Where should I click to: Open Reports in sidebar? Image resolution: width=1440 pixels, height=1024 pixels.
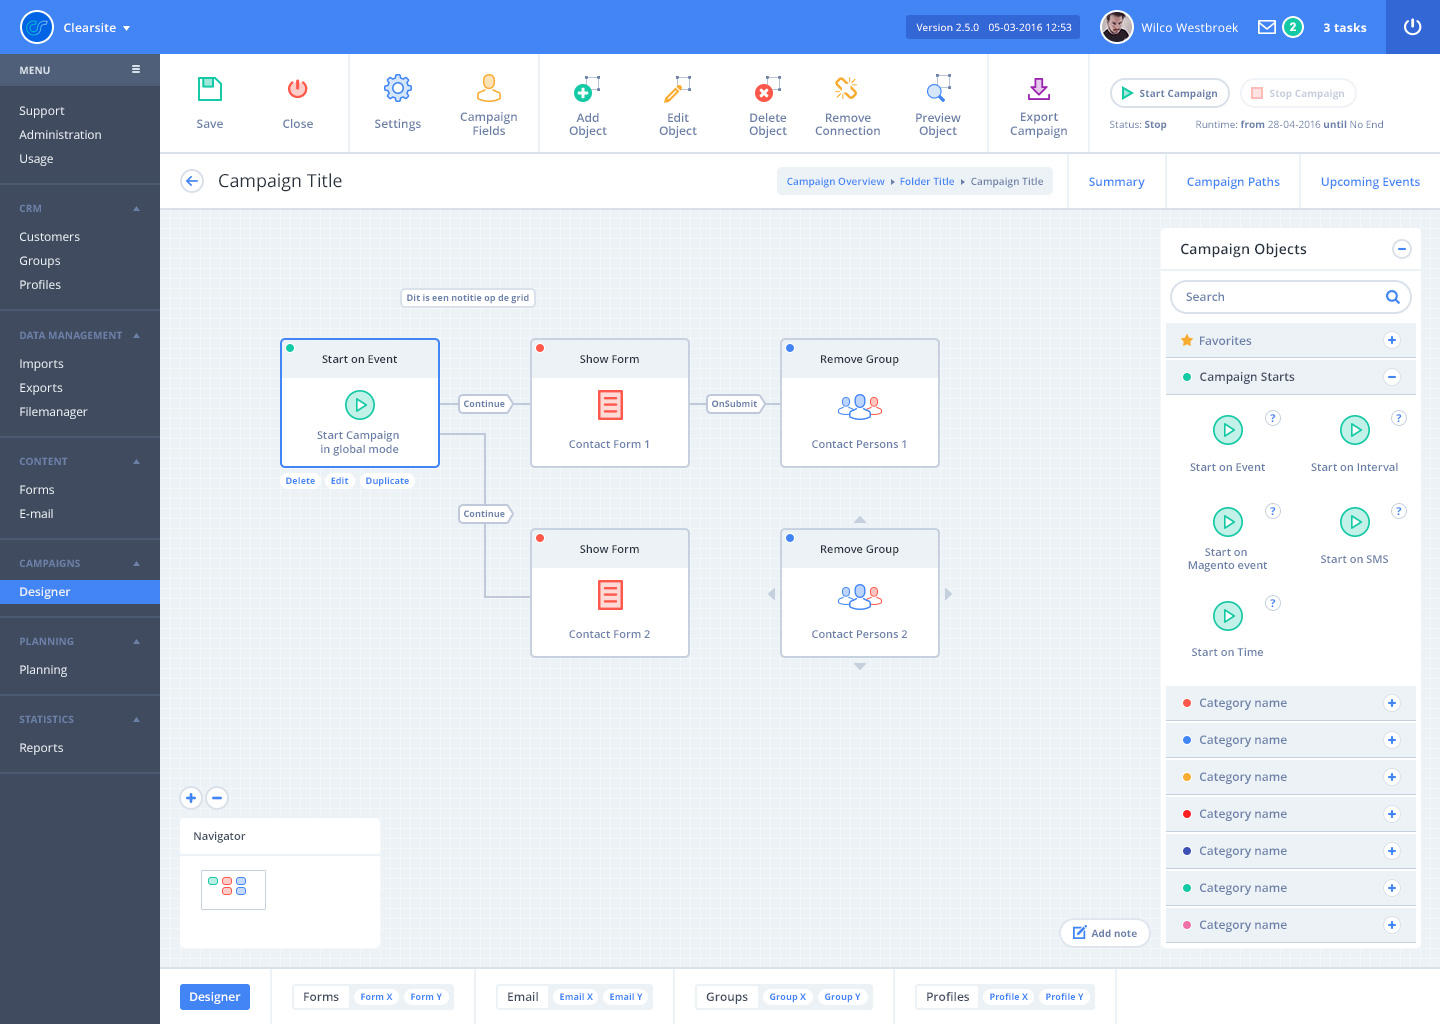(x=41, y=748)
